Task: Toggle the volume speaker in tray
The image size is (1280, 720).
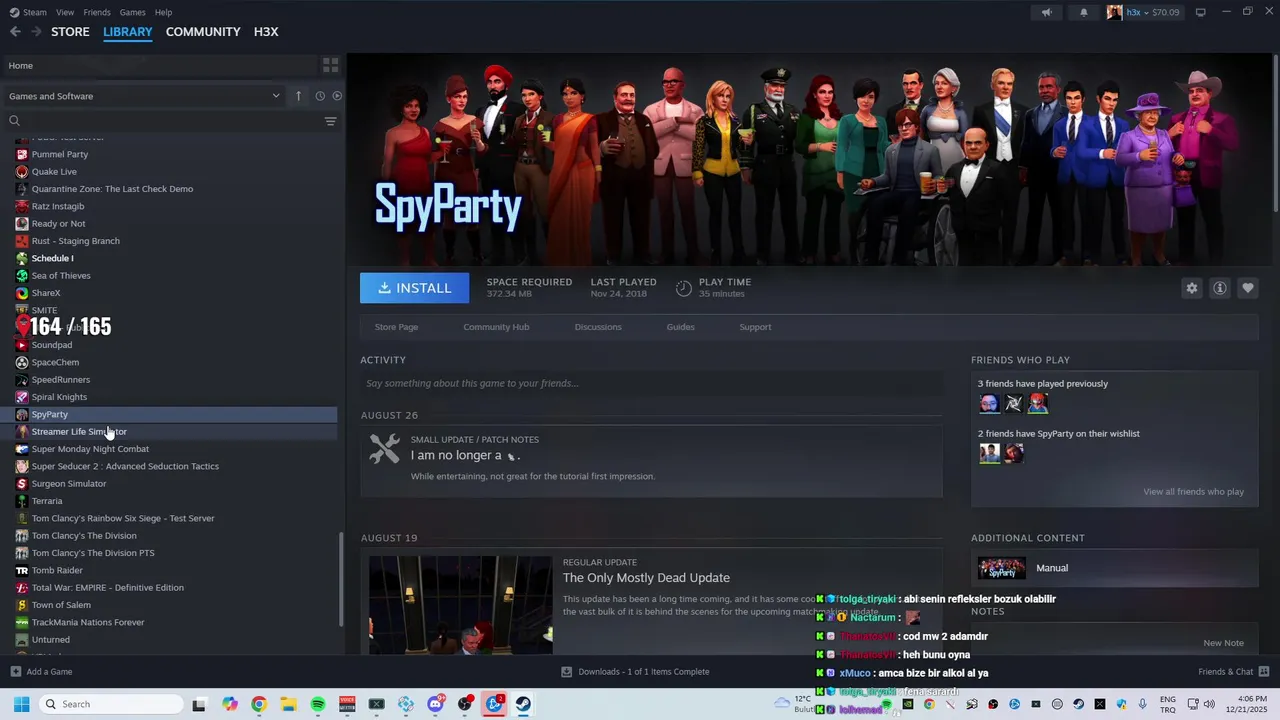Action: 1208,704
